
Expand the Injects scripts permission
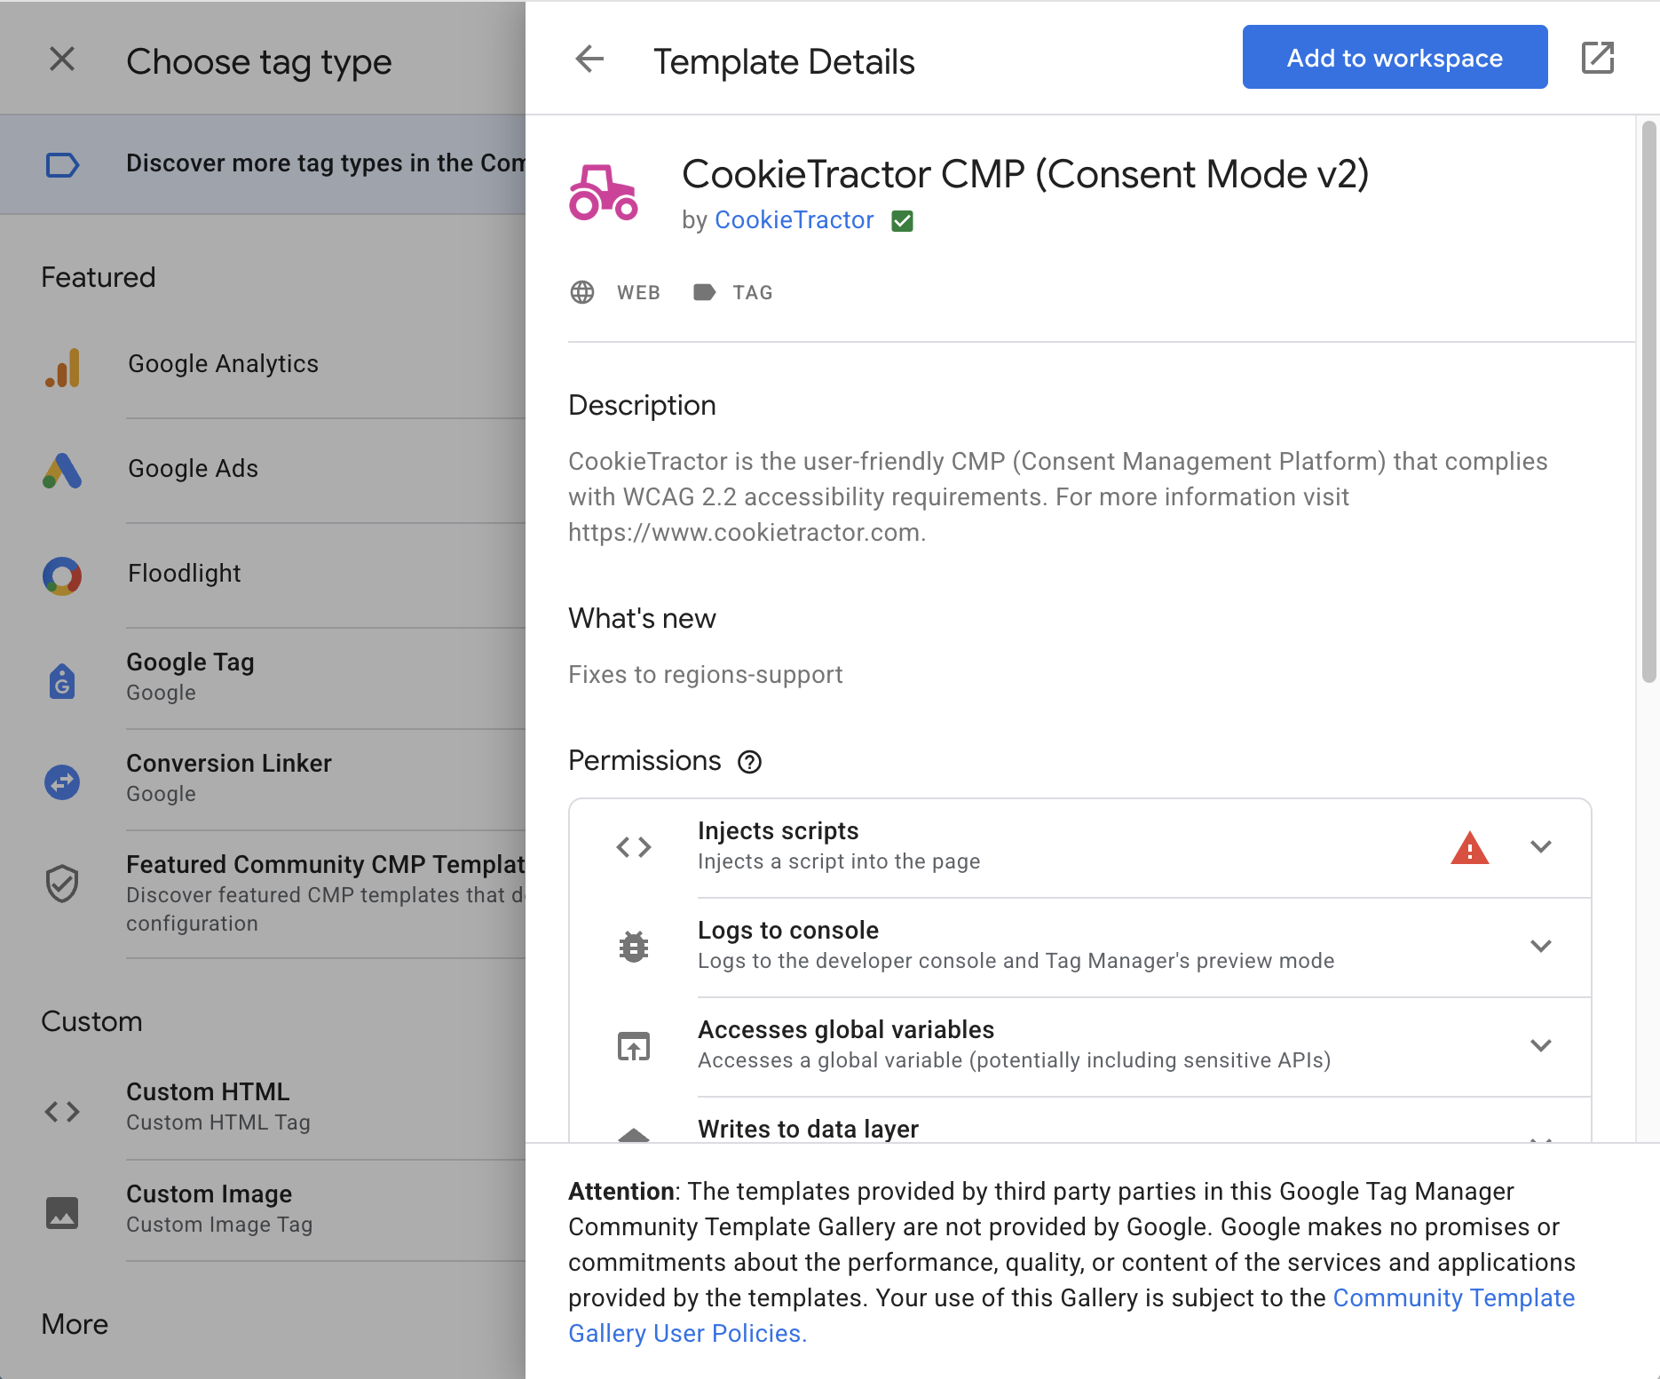coord(1540,847)
